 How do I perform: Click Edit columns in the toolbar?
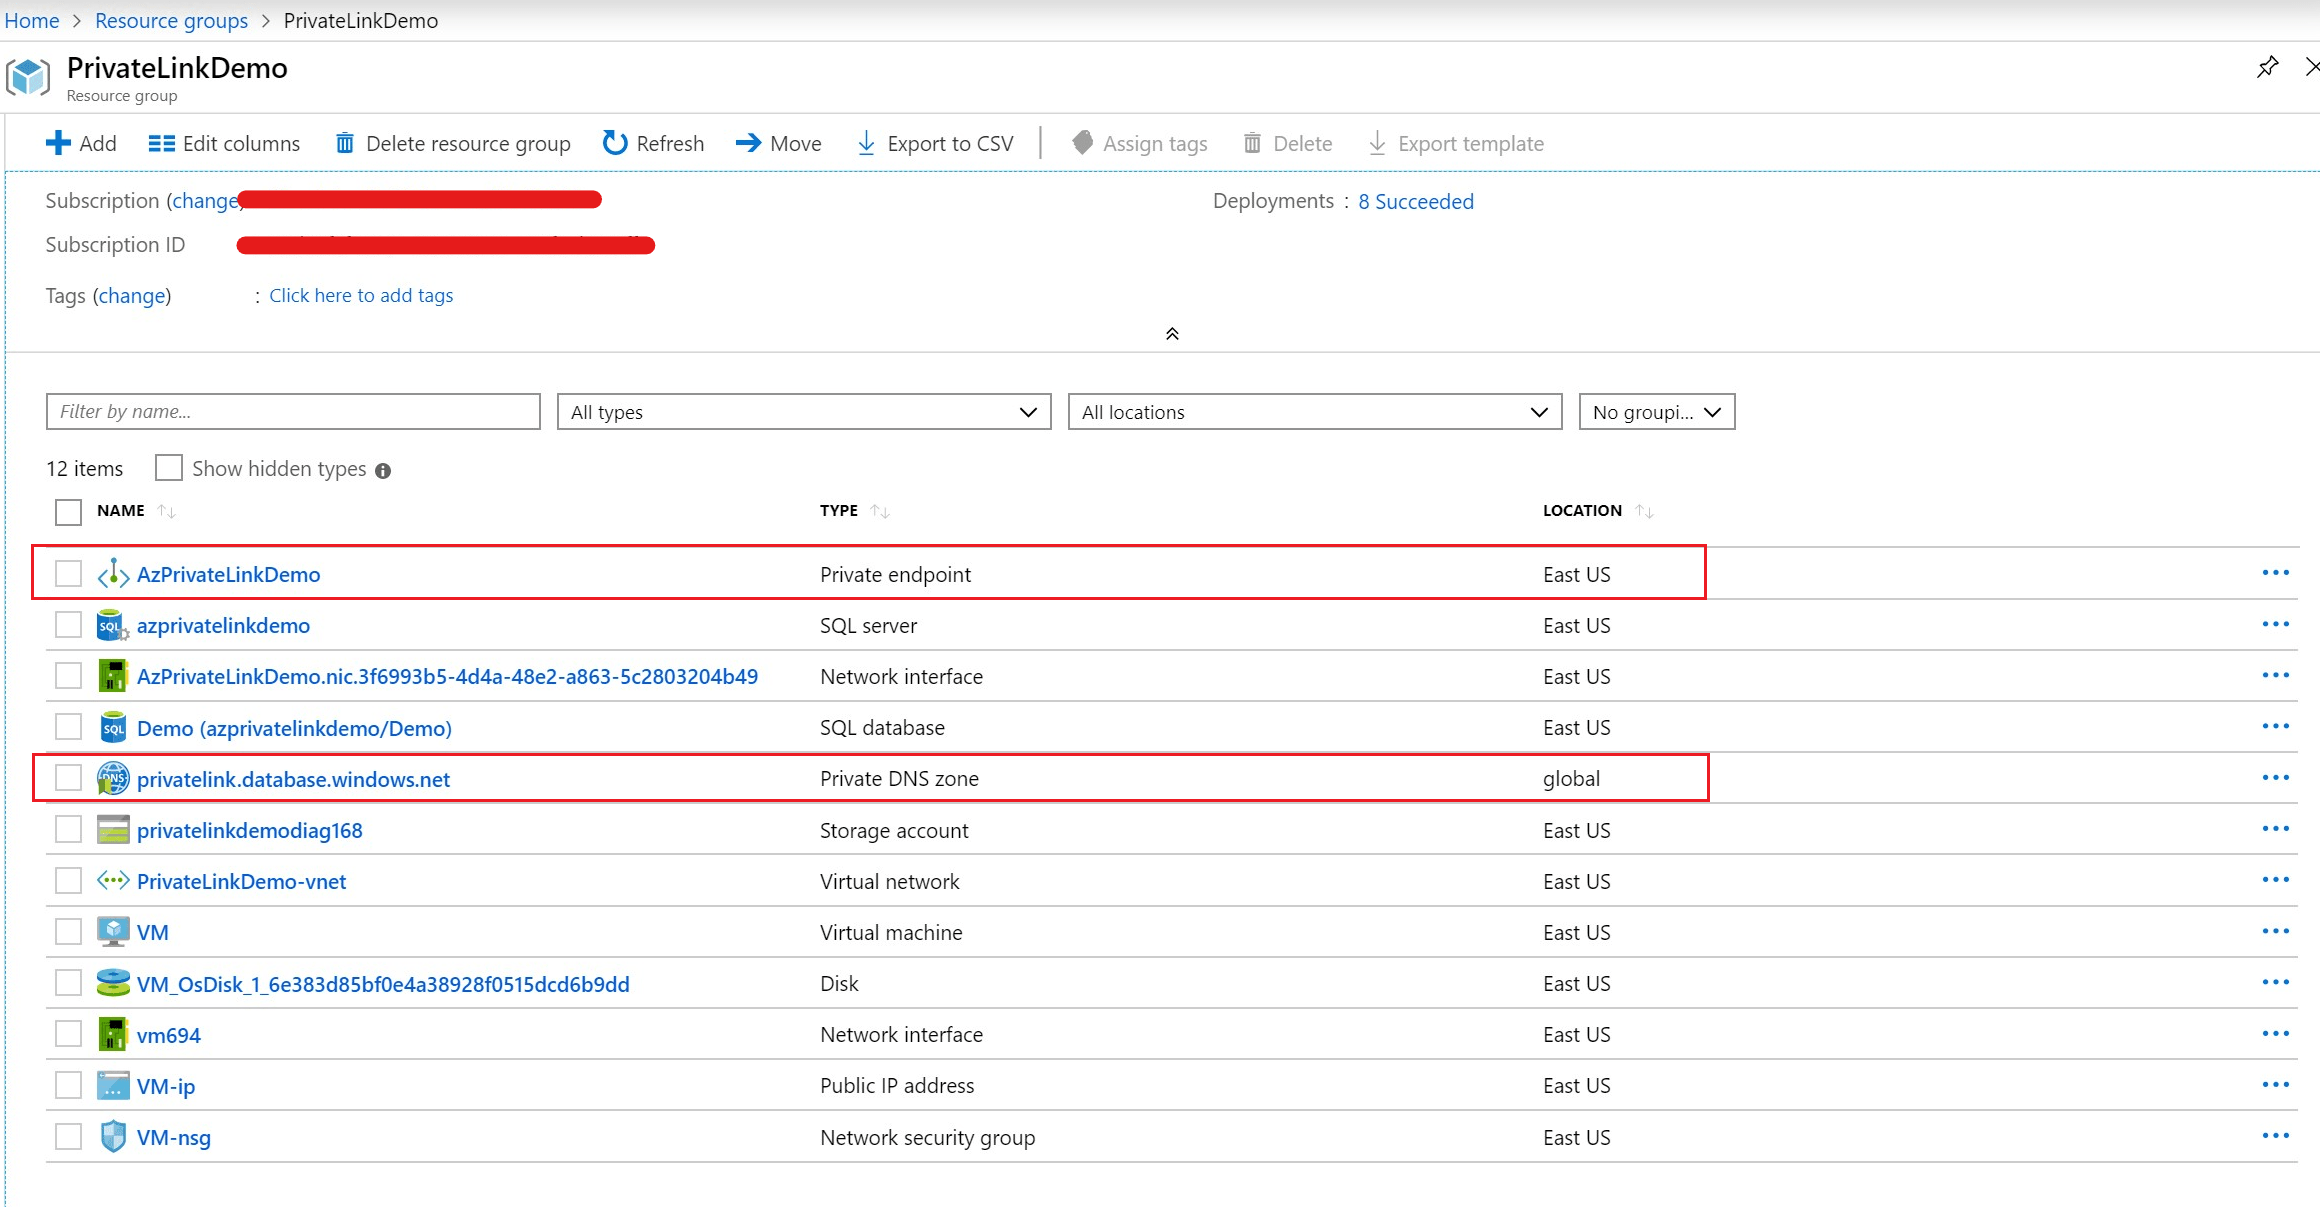click(224, 143)
